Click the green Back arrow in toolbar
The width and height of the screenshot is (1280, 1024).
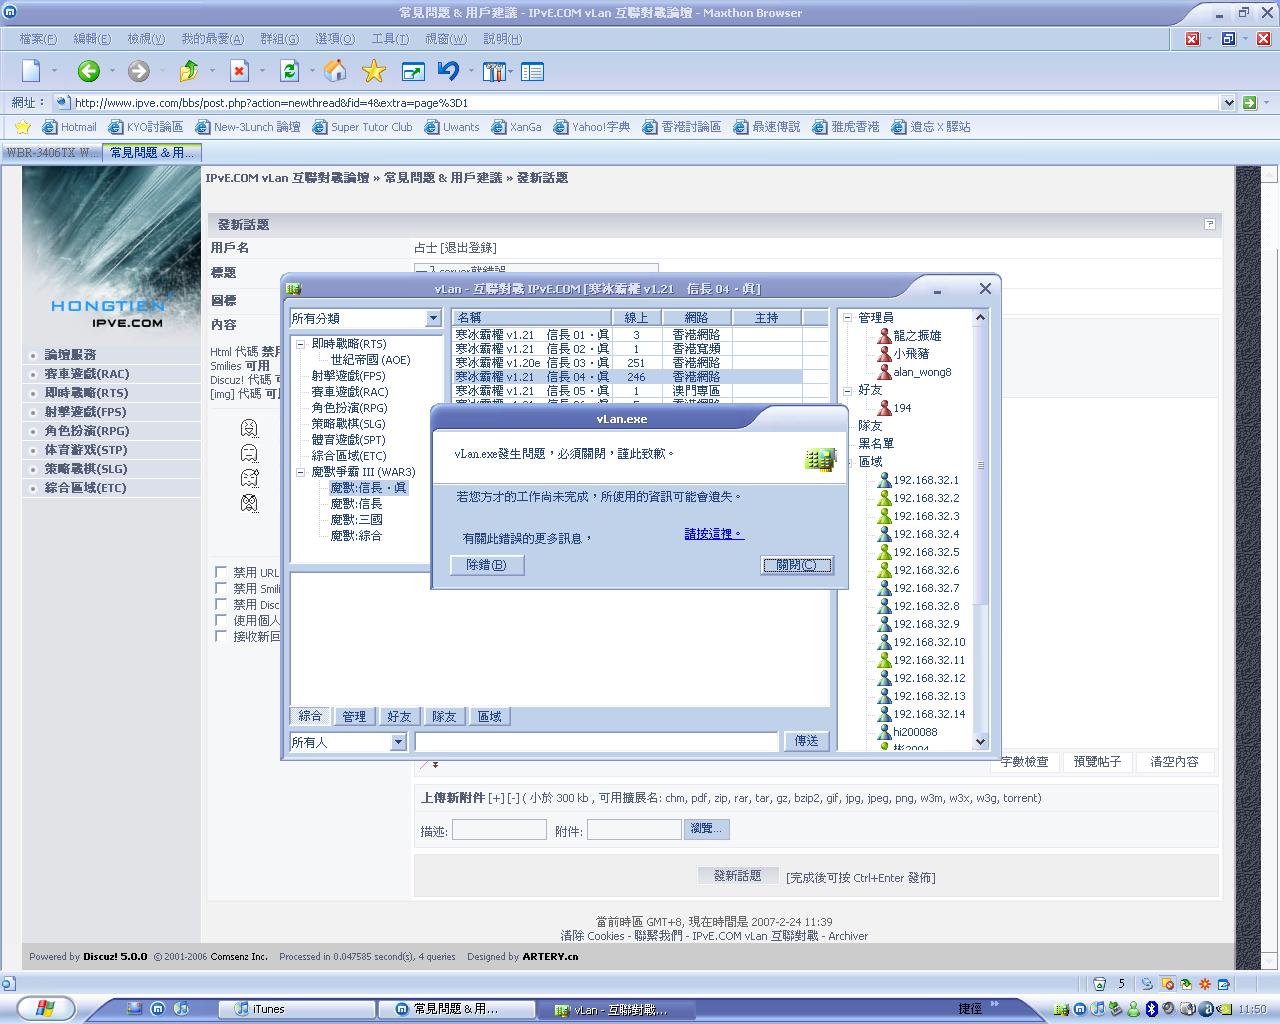tap(88, 71)
